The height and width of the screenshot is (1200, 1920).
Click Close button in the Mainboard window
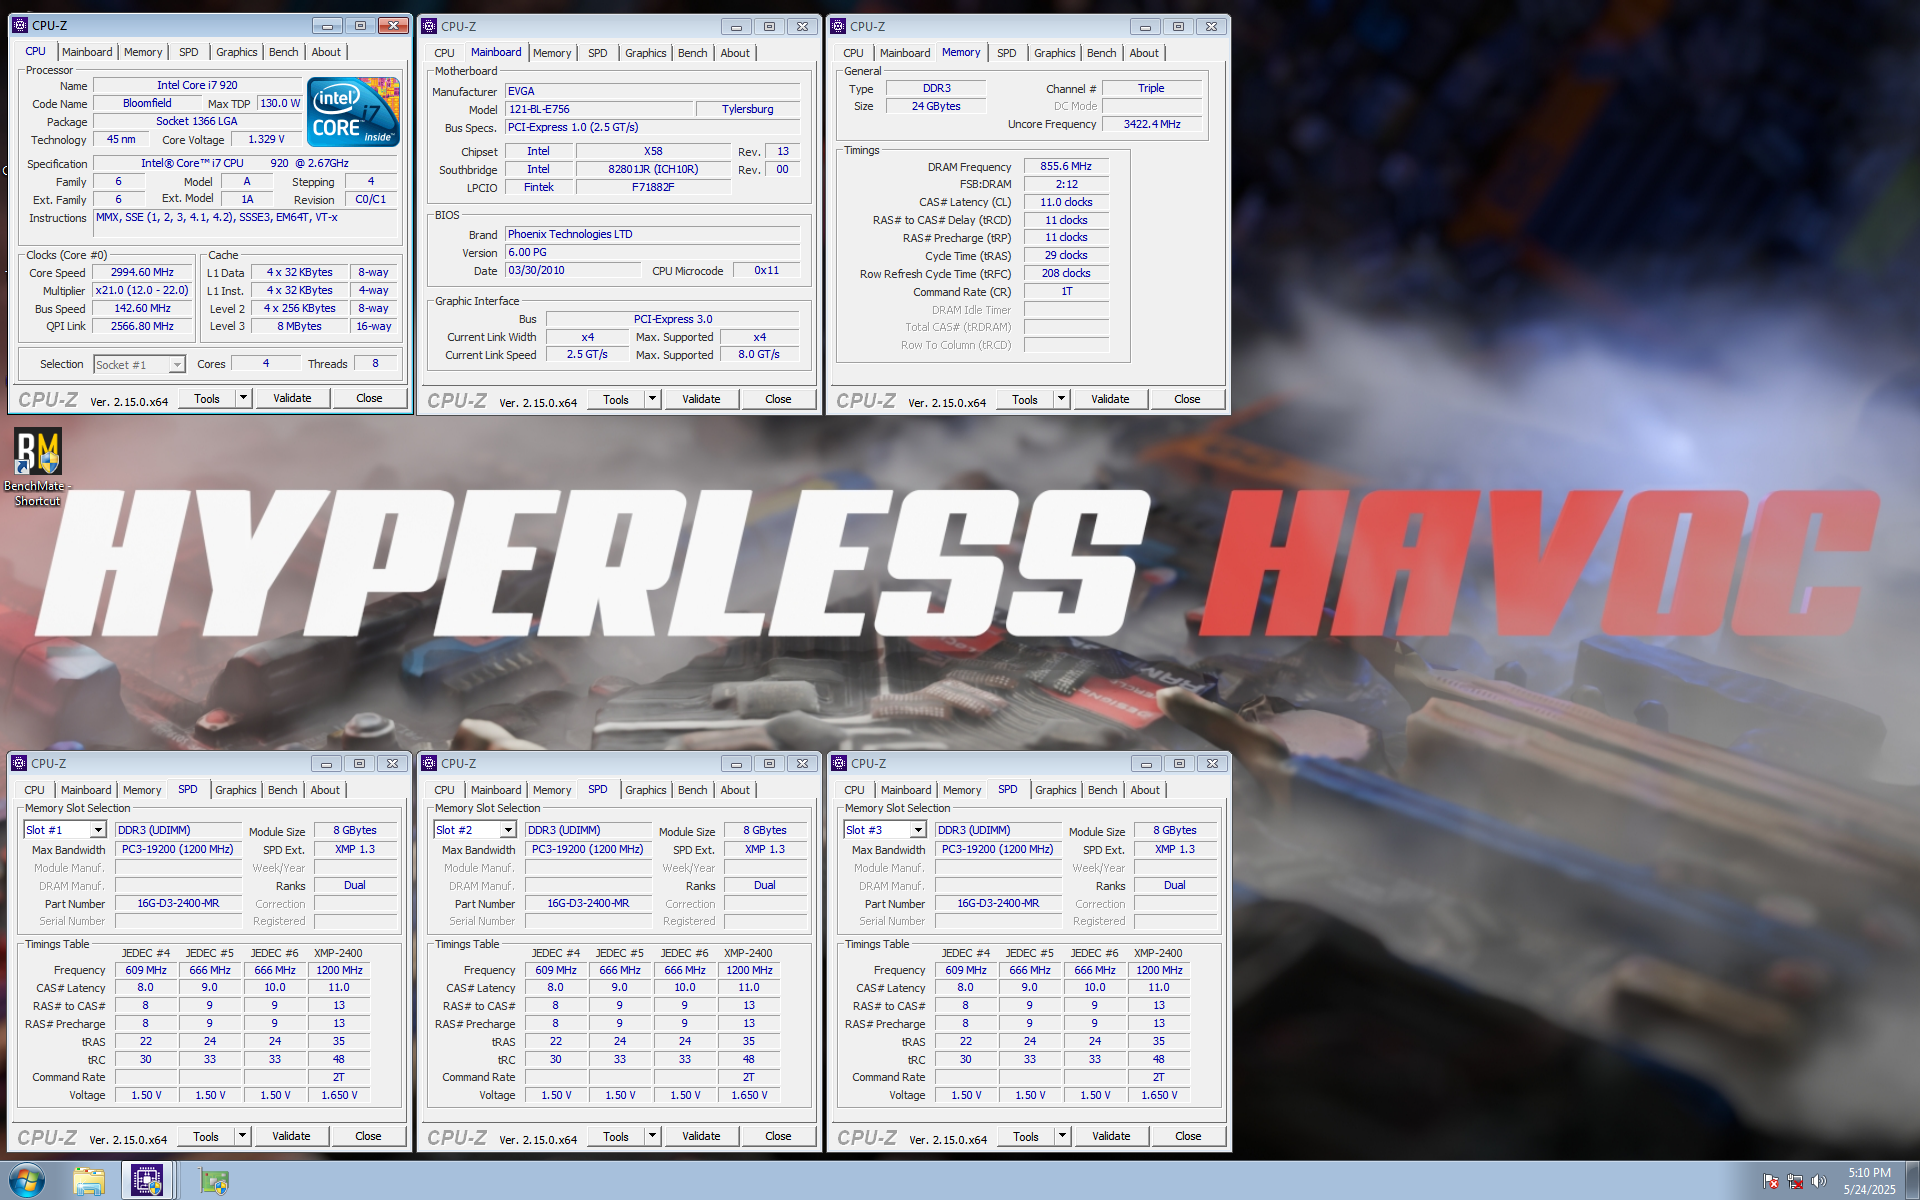click(x=778, y=399)
